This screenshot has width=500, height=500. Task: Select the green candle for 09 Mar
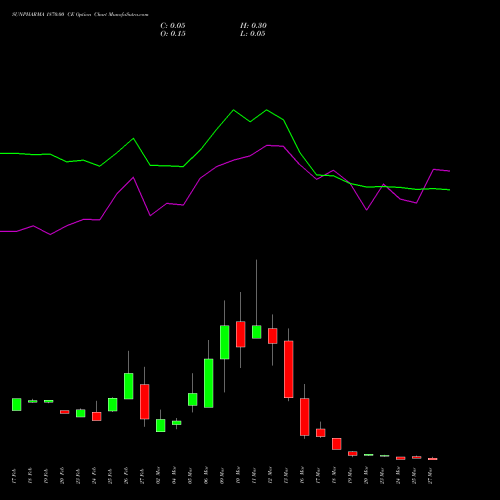(x=225, y=342)
